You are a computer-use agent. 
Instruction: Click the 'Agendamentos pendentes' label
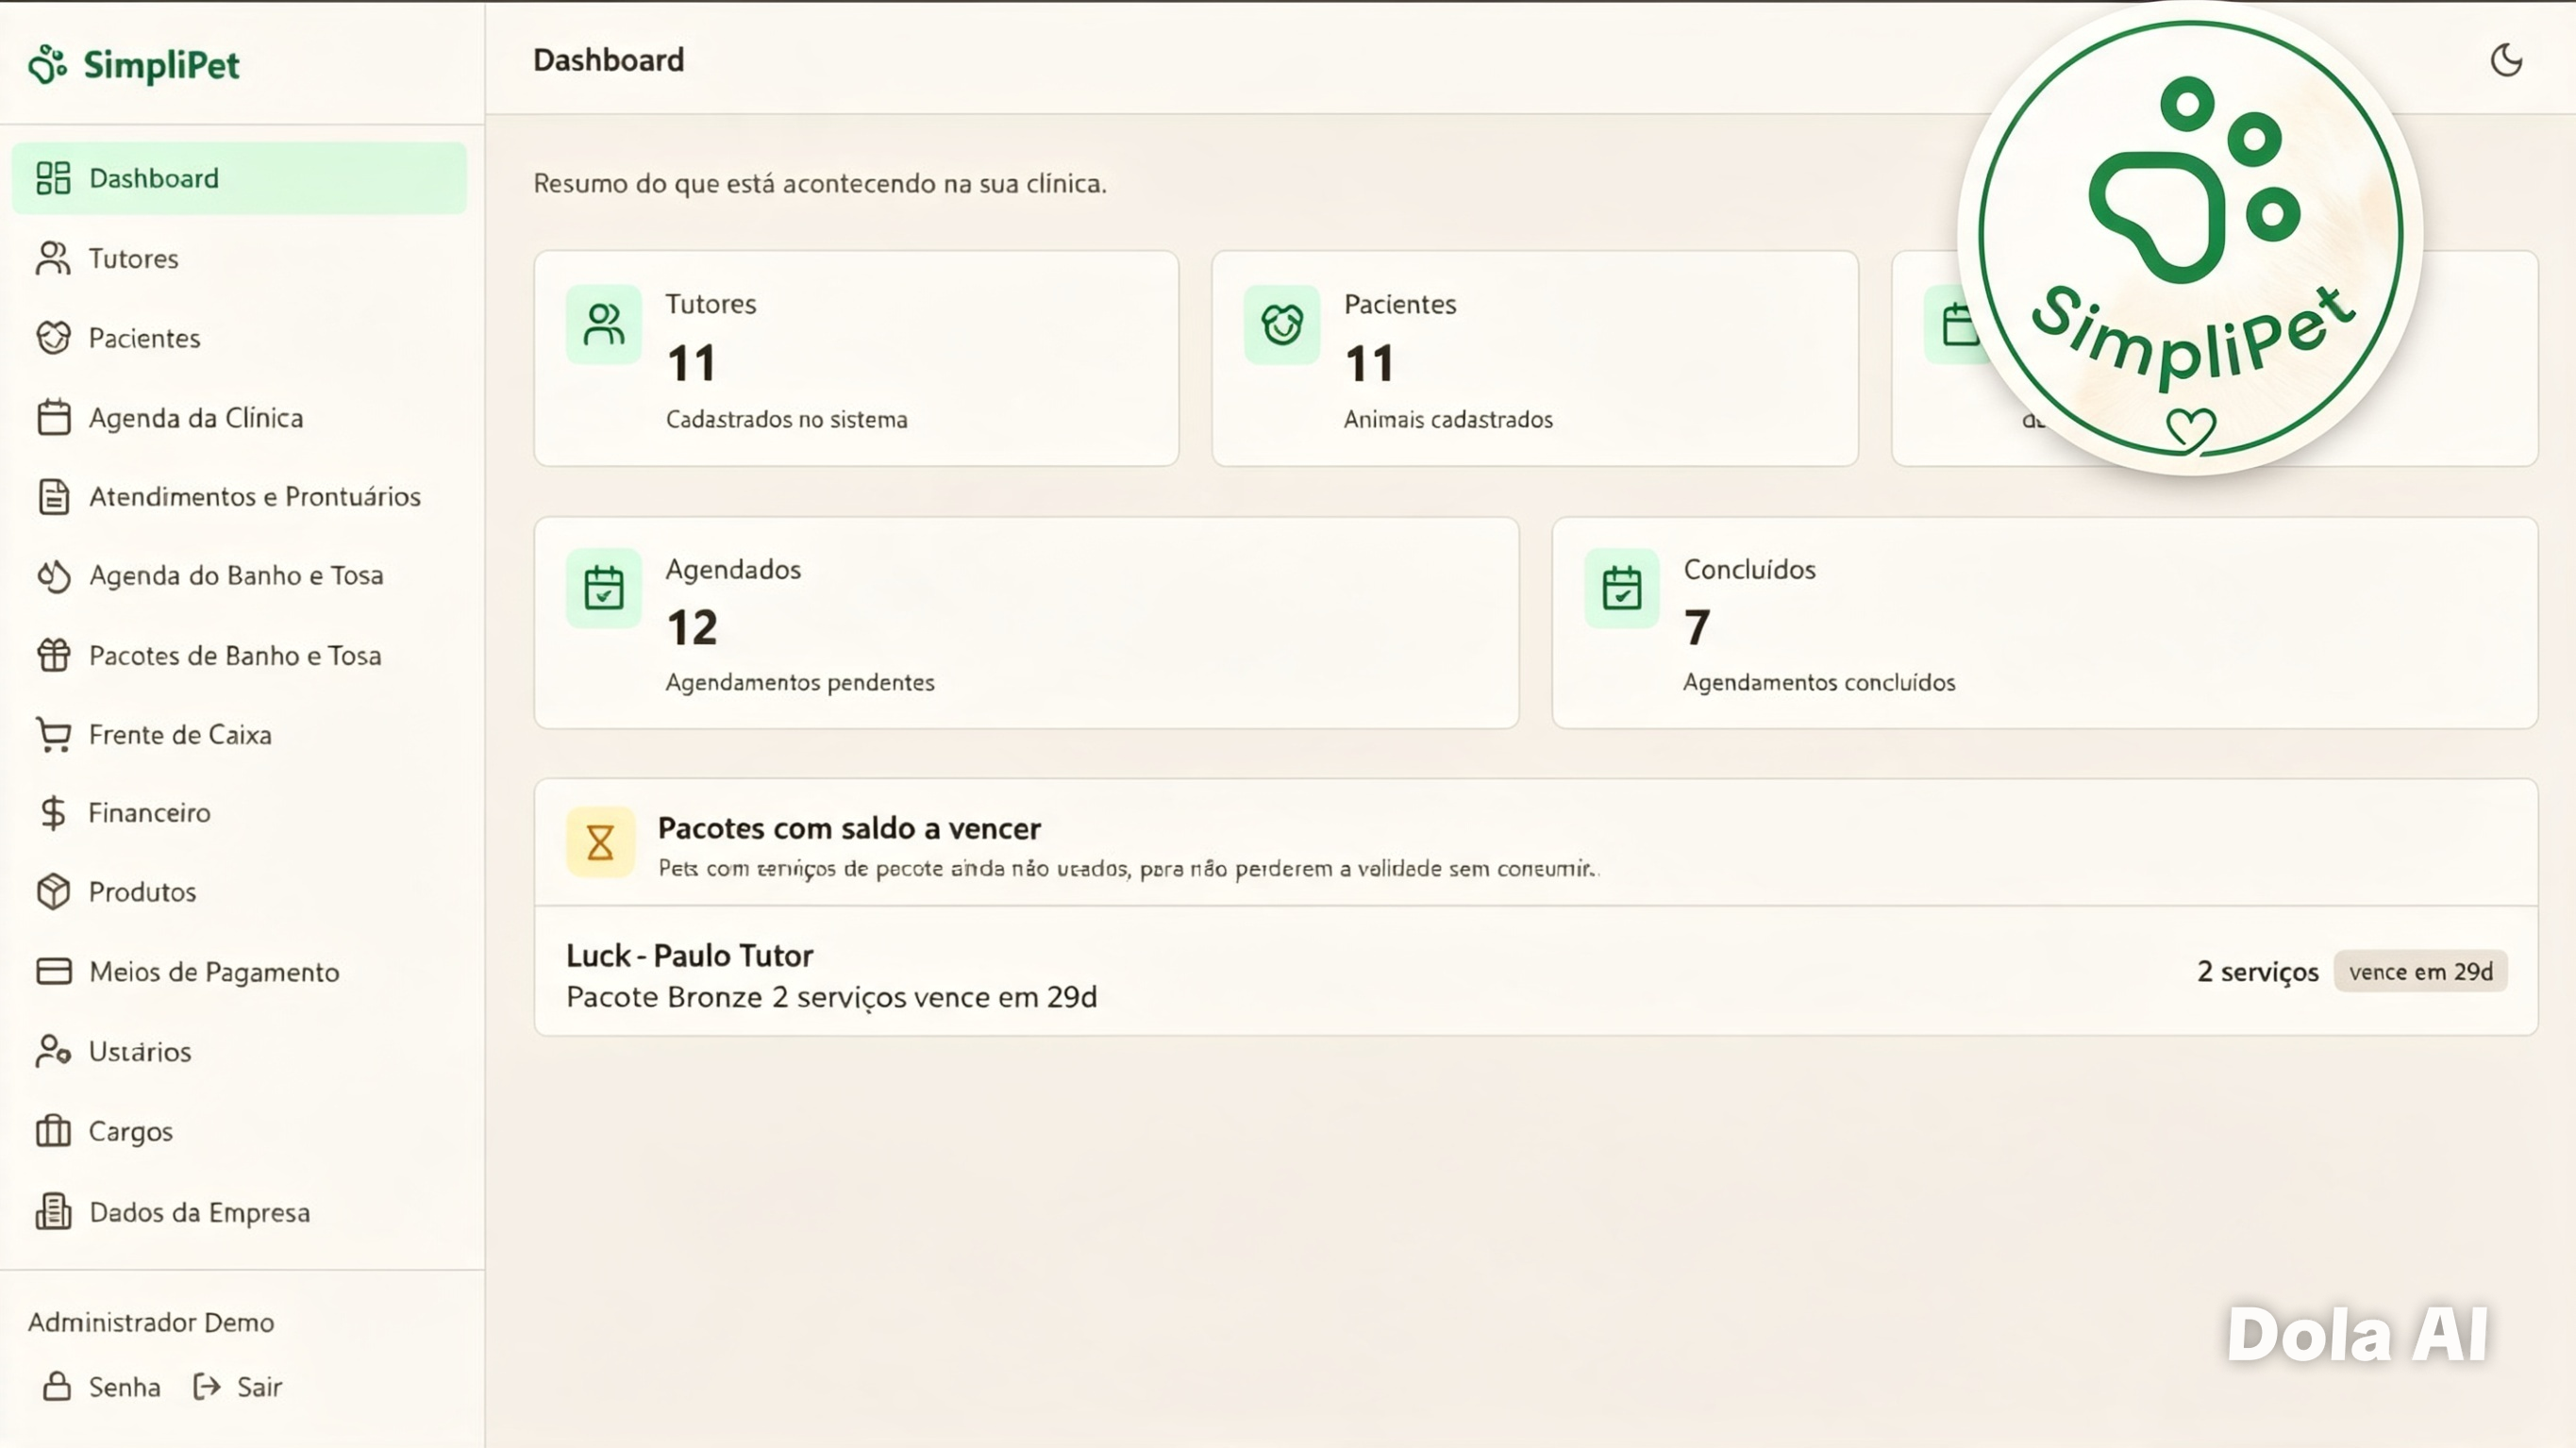tap(800, 682)
